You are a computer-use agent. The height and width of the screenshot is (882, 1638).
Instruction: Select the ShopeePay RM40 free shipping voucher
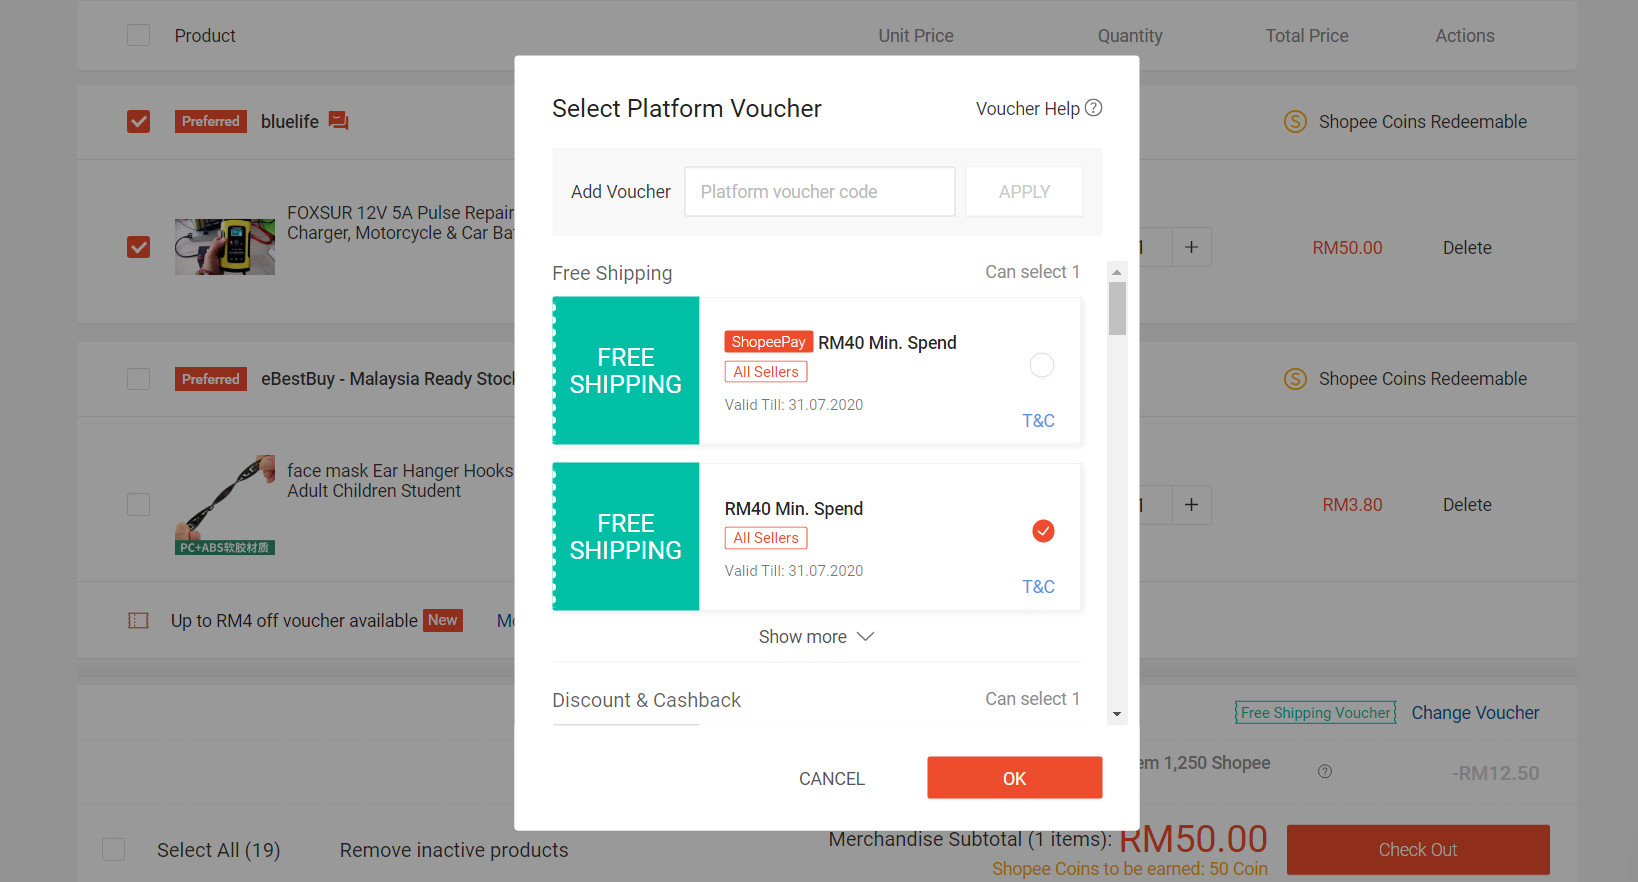(1042, 365)
